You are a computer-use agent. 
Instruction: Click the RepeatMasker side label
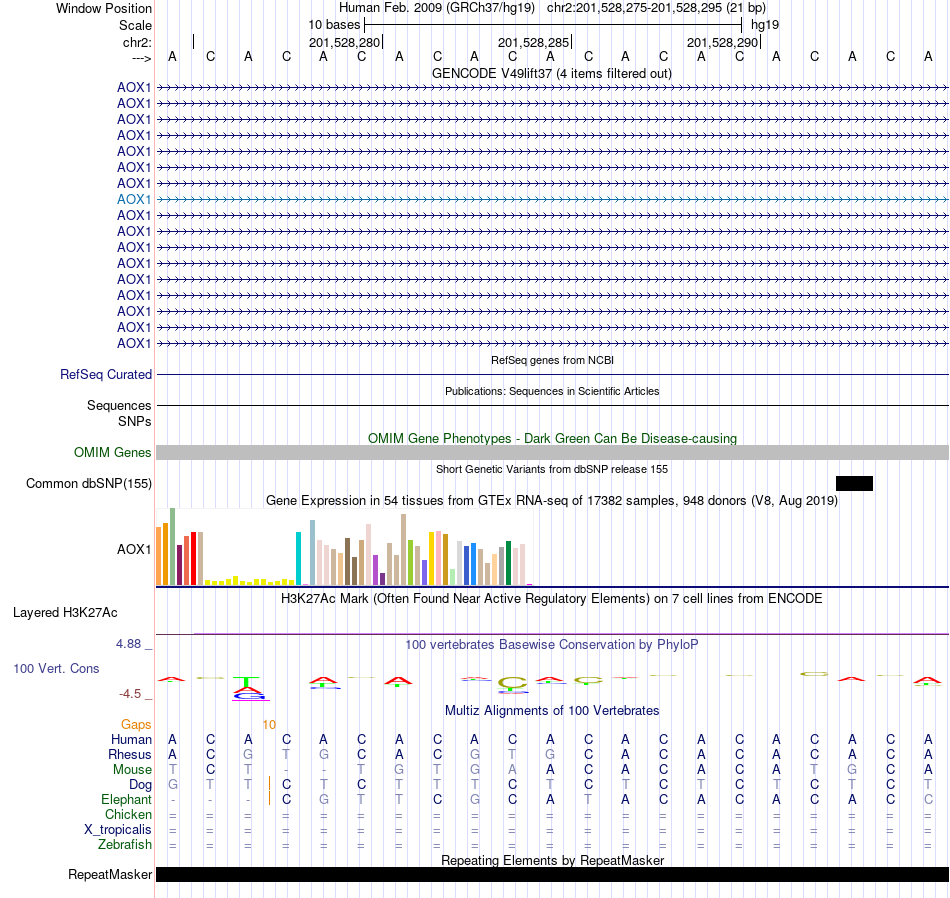(x=110, y=875)
